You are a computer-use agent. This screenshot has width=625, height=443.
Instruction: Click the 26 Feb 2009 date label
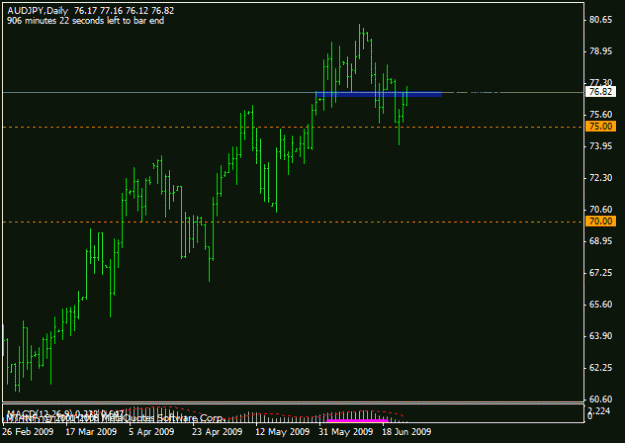coord(28,432)
